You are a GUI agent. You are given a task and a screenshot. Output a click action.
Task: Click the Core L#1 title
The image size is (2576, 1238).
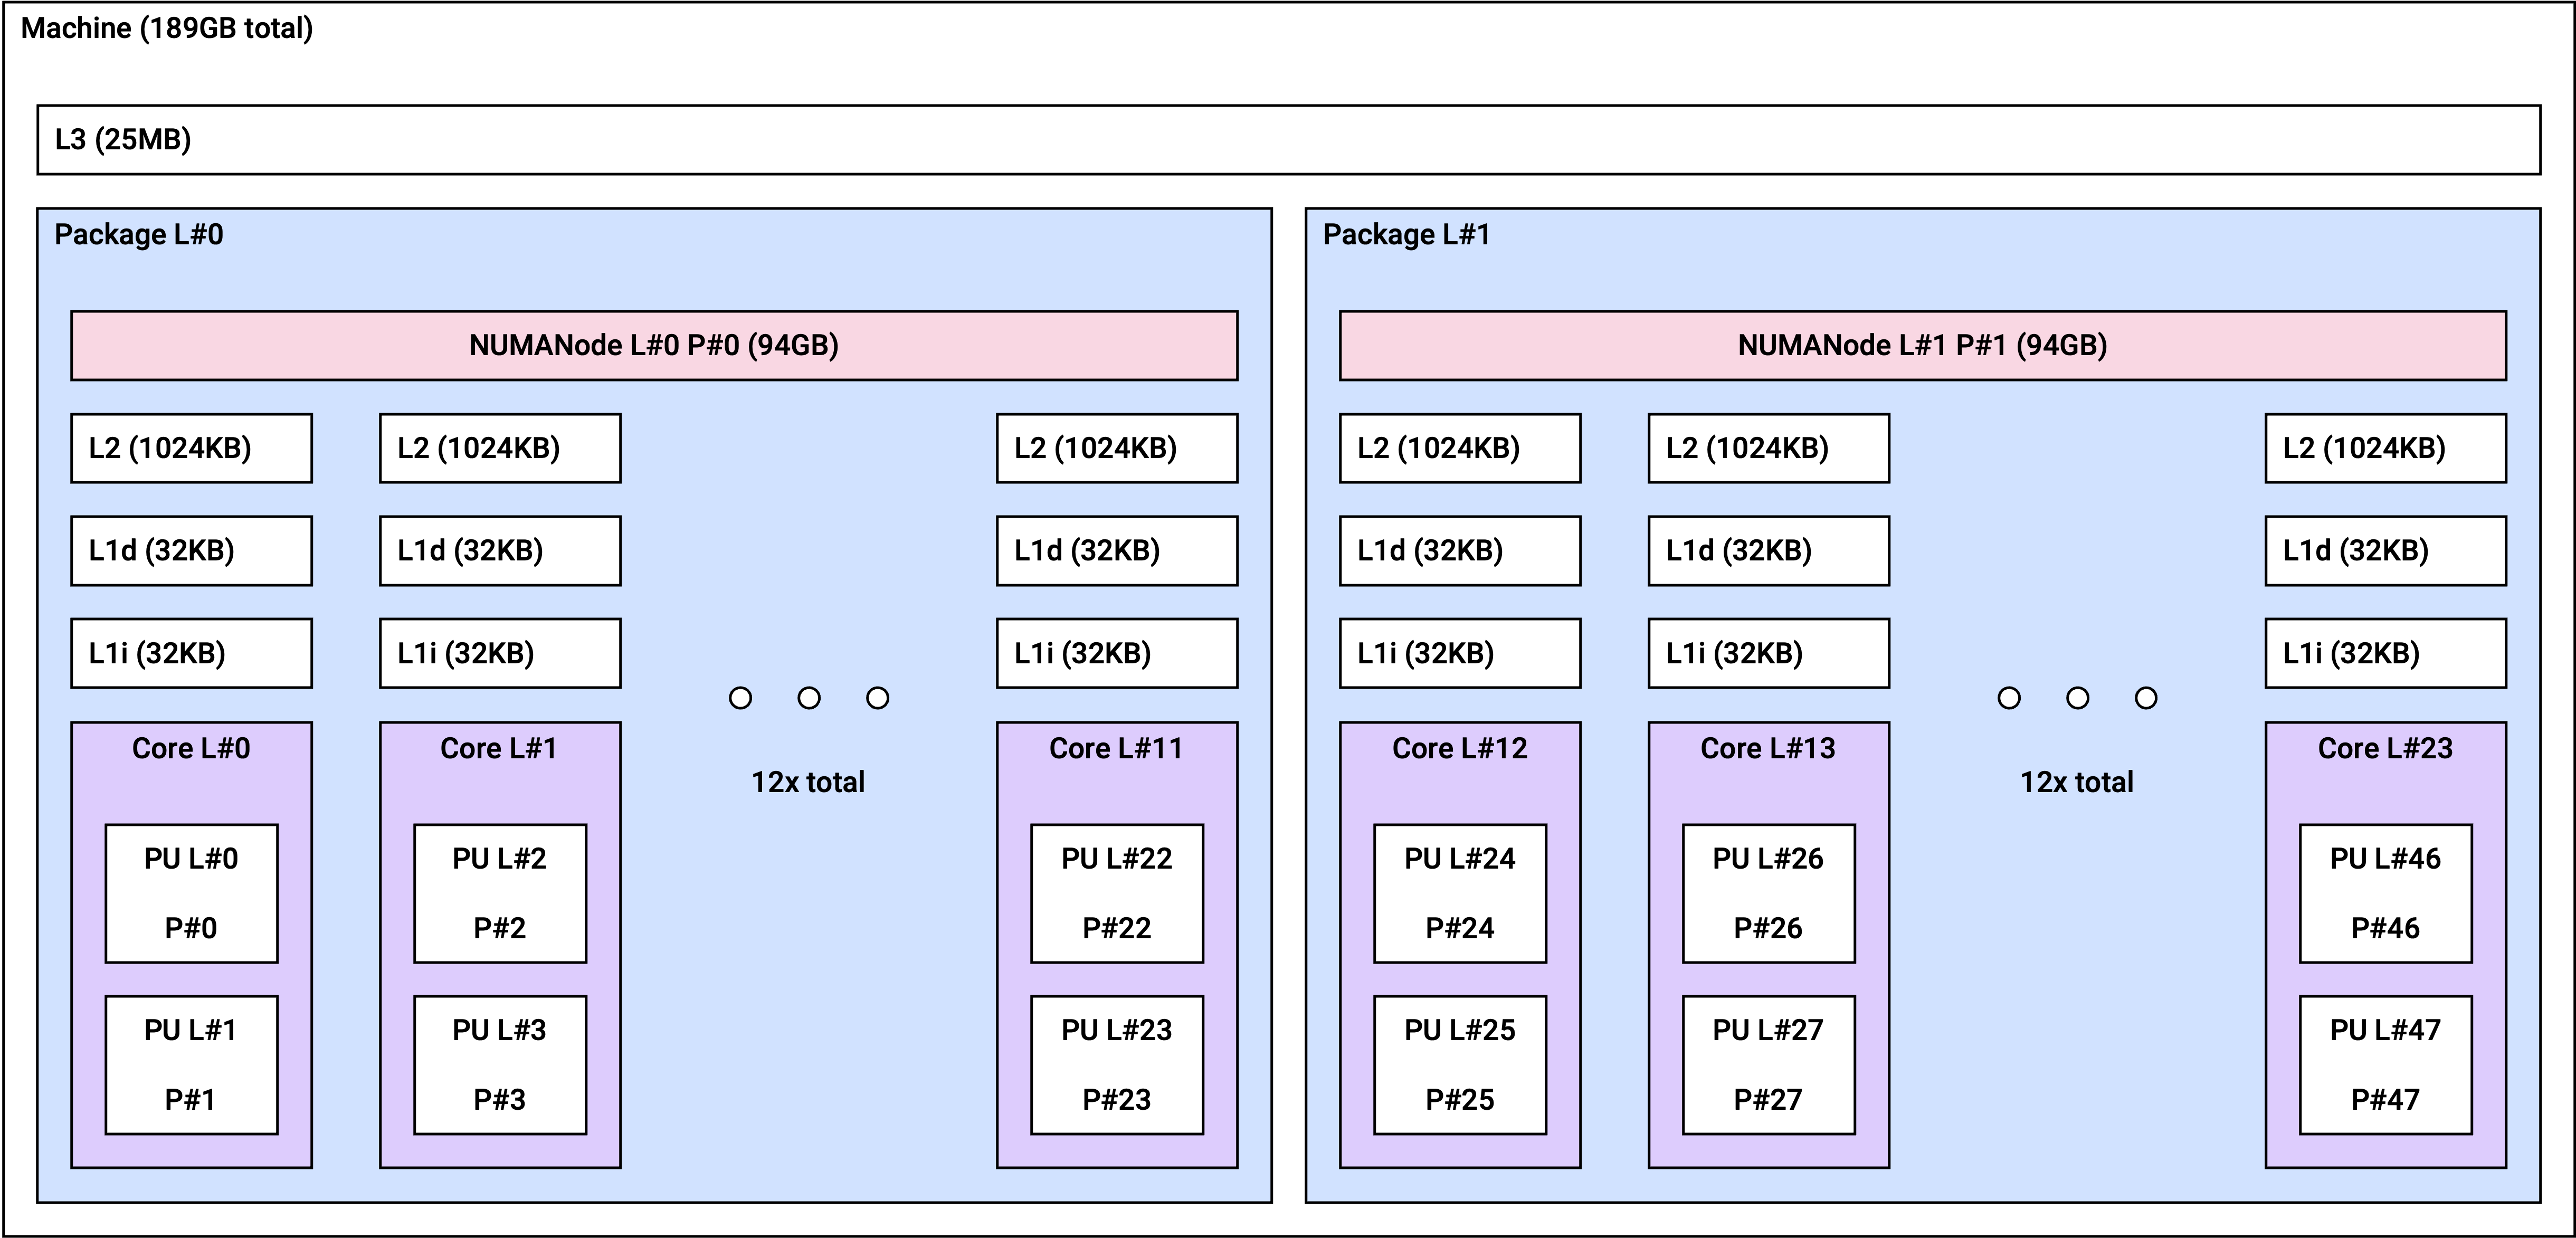coord(499,748)
